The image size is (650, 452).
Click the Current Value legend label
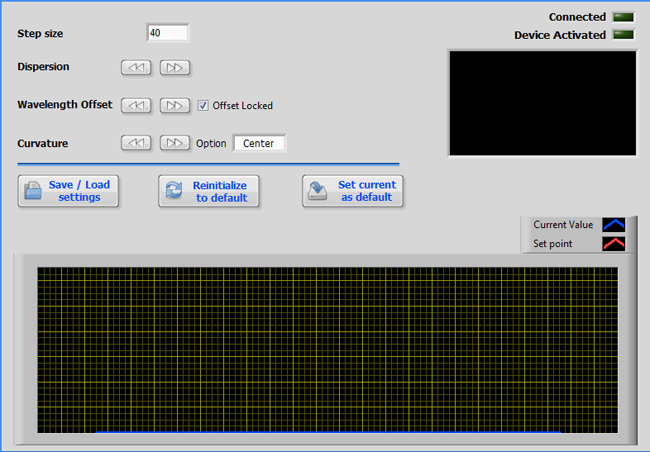(x=563, y=225)
